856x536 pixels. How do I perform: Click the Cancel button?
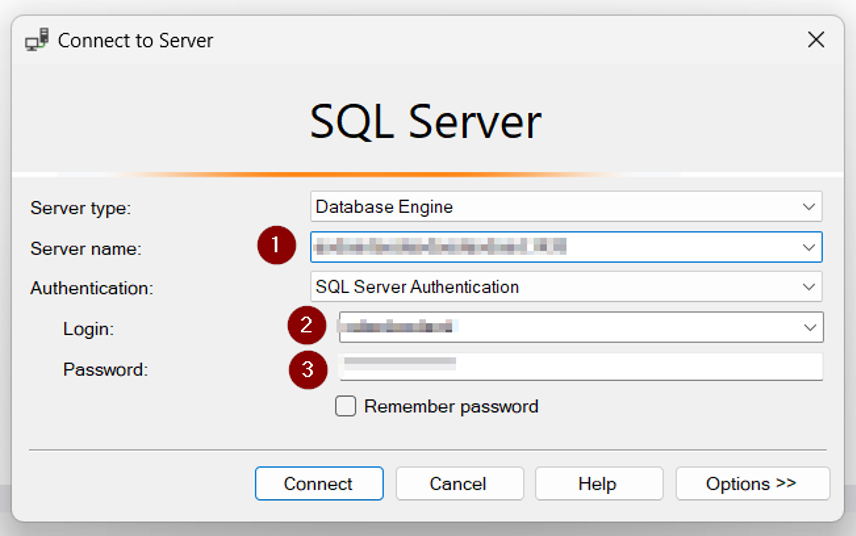(458, 484)
